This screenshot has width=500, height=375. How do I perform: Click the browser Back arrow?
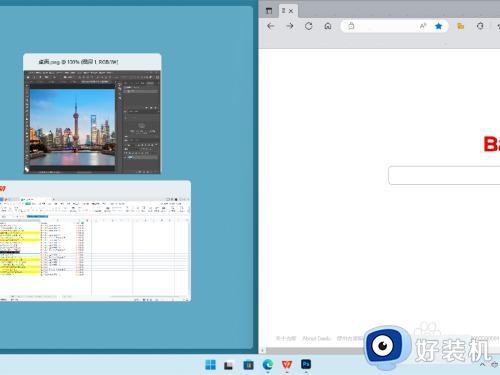(271, 26)
